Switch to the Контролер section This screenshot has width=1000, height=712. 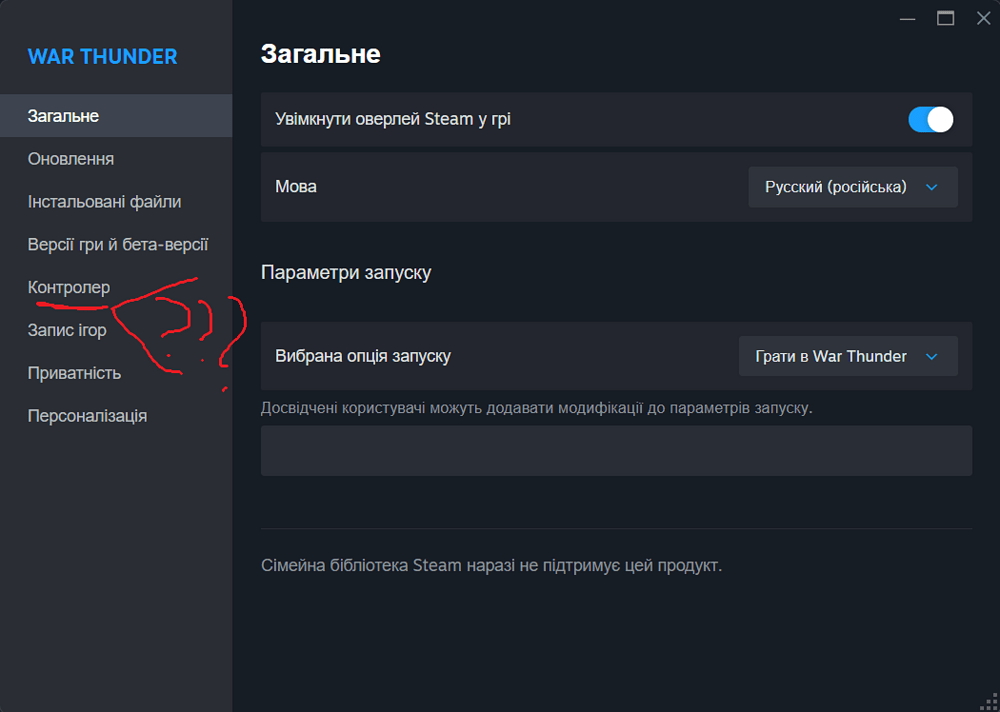(116, 288)
